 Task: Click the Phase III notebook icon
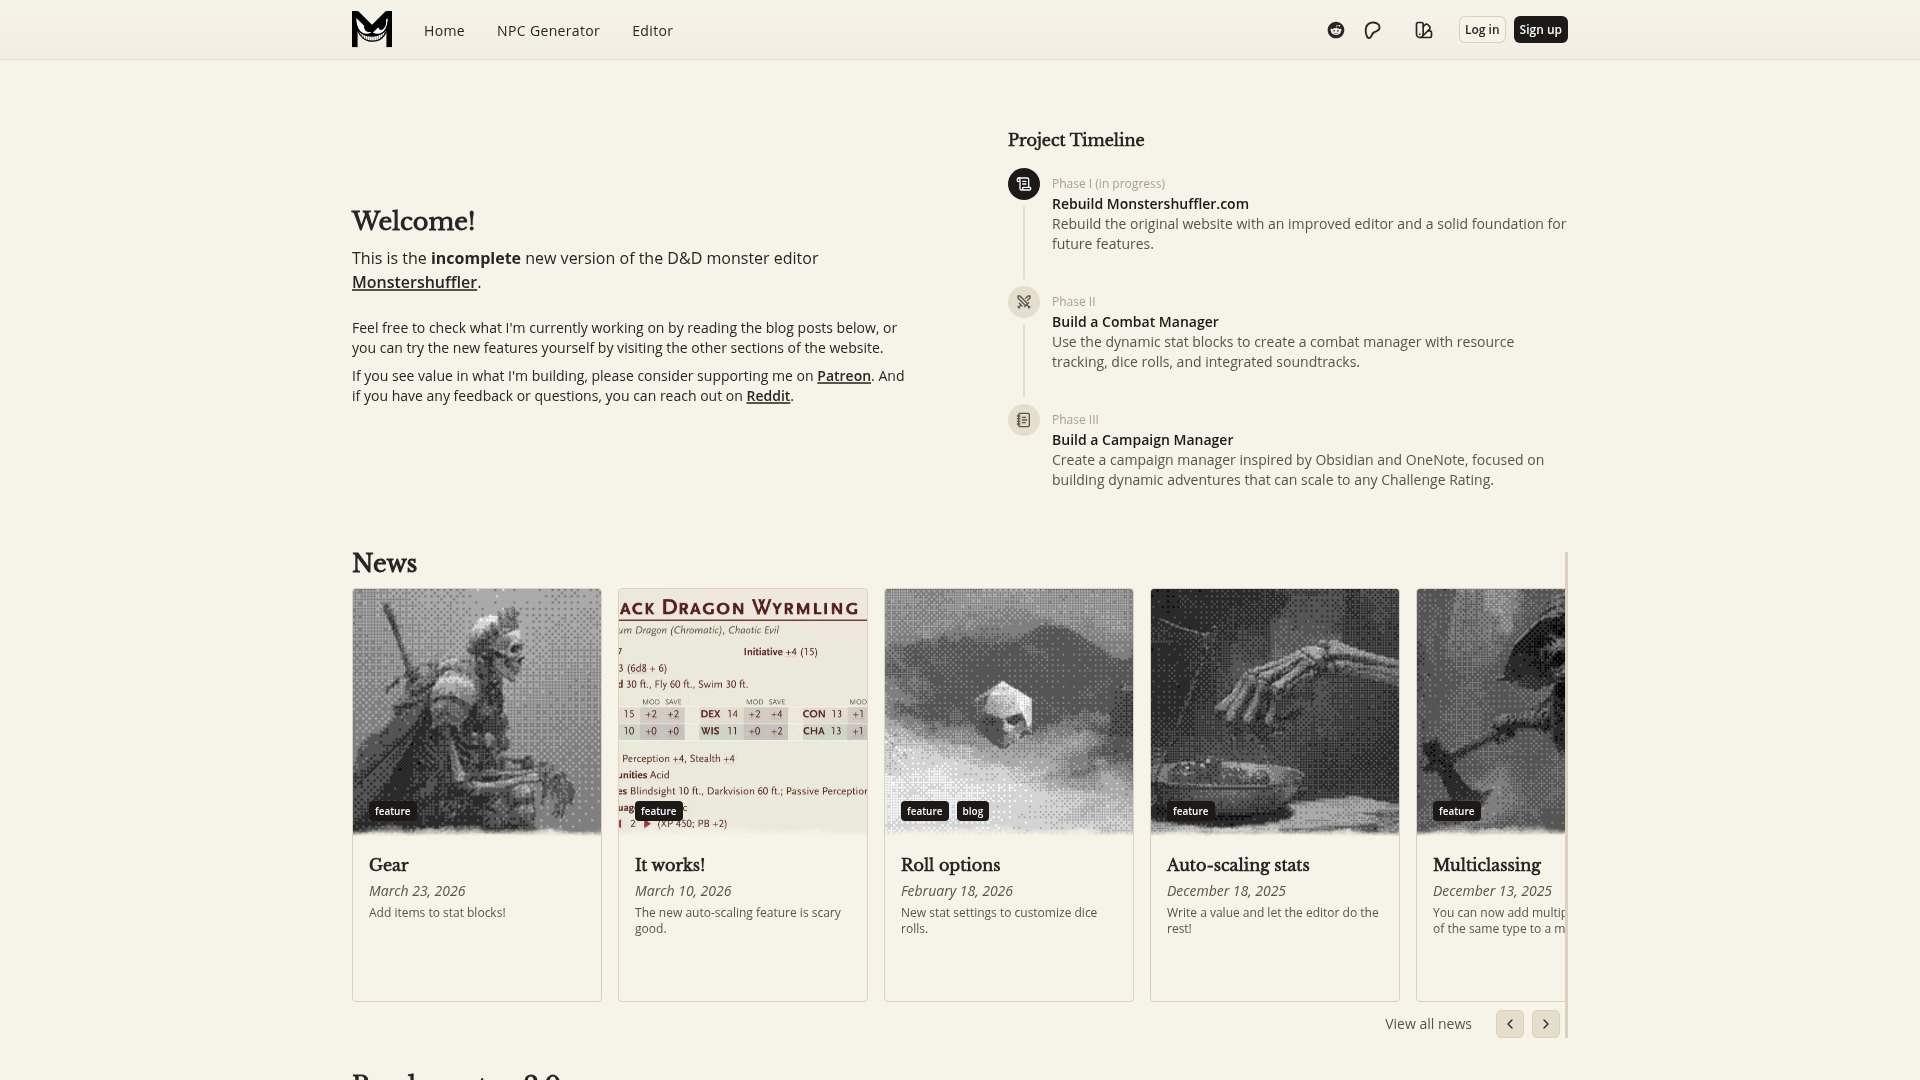click(x=1023, y=420)
